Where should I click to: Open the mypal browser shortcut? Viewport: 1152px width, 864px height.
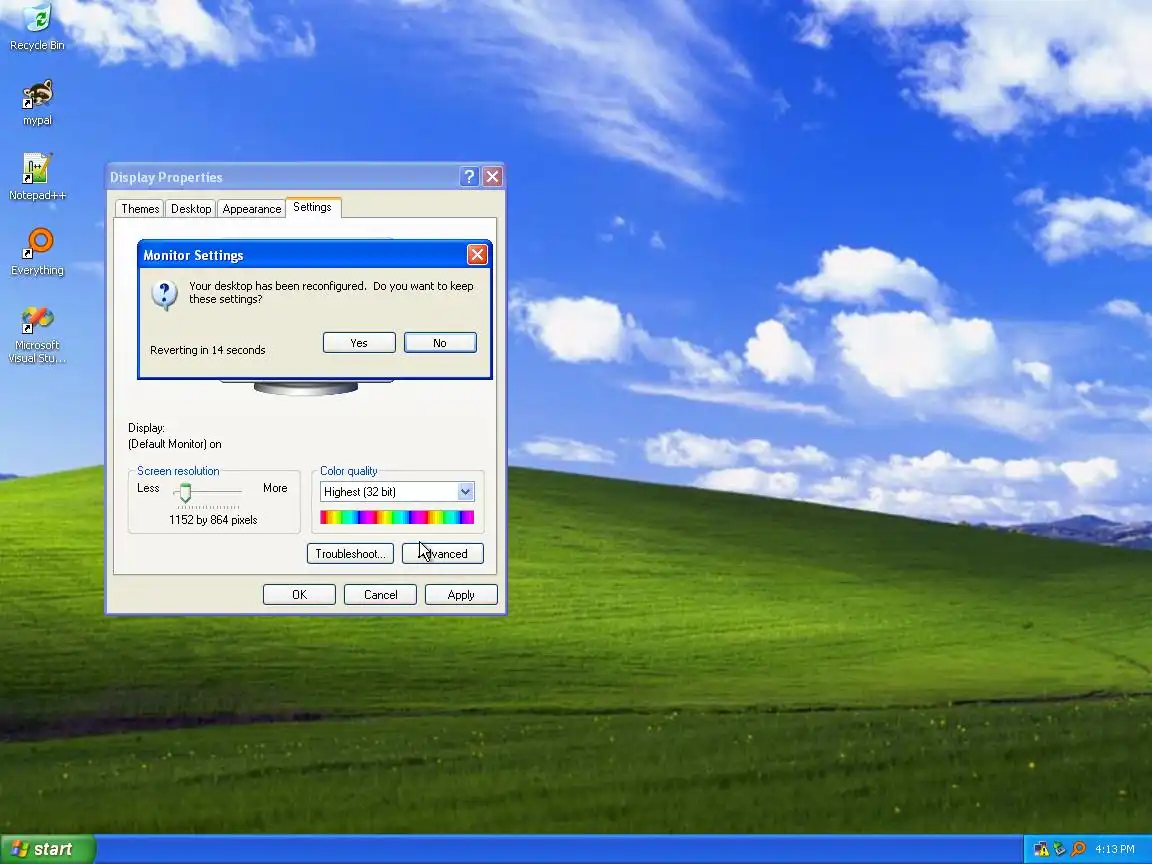click(x=37, y=103)
